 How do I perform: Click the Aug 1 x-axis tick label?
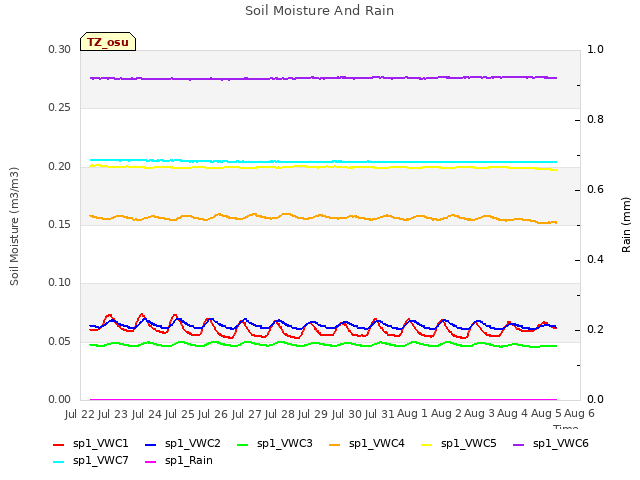pos(412,414)
